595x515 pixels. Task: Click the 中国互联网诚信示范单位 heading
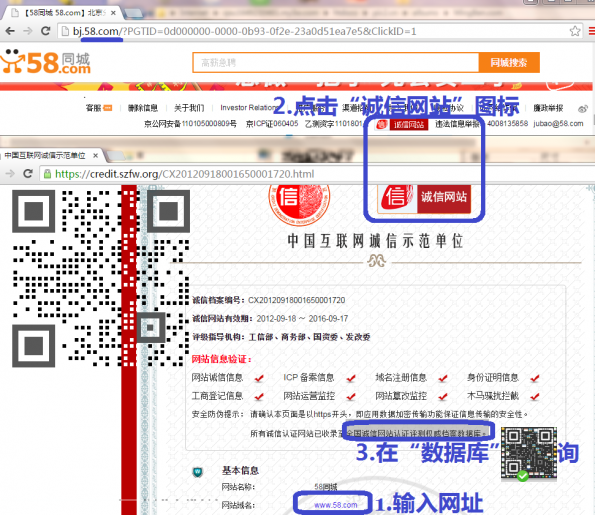pyautogui.click(x=376, y=241)
